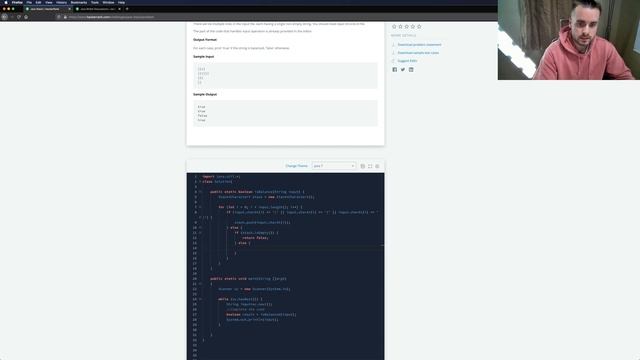Open the Bookmarks menu
Screen dimensions: 640x360
(x=79, y=2)
